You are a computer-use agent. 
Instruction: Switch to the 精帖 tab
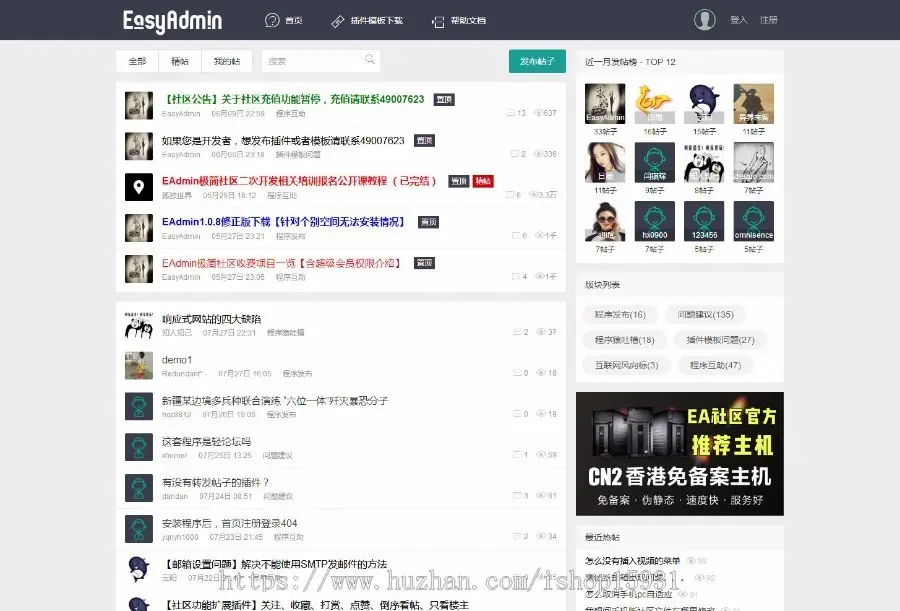click(x=180, y=61)
